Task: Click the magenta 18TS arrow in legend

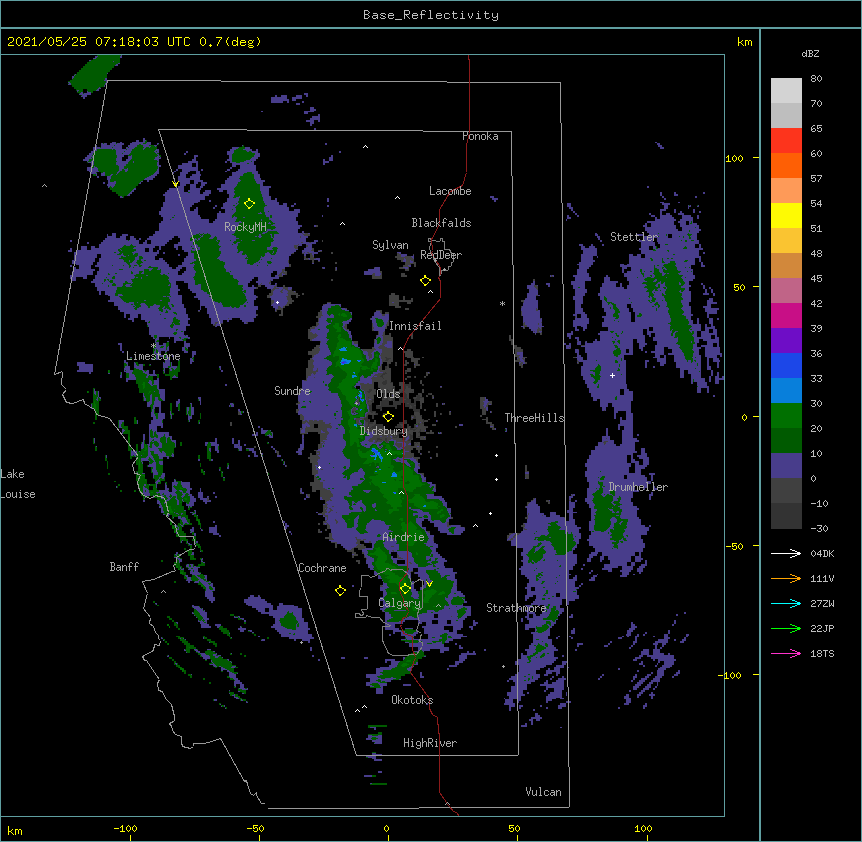Action: click(786, 653)
